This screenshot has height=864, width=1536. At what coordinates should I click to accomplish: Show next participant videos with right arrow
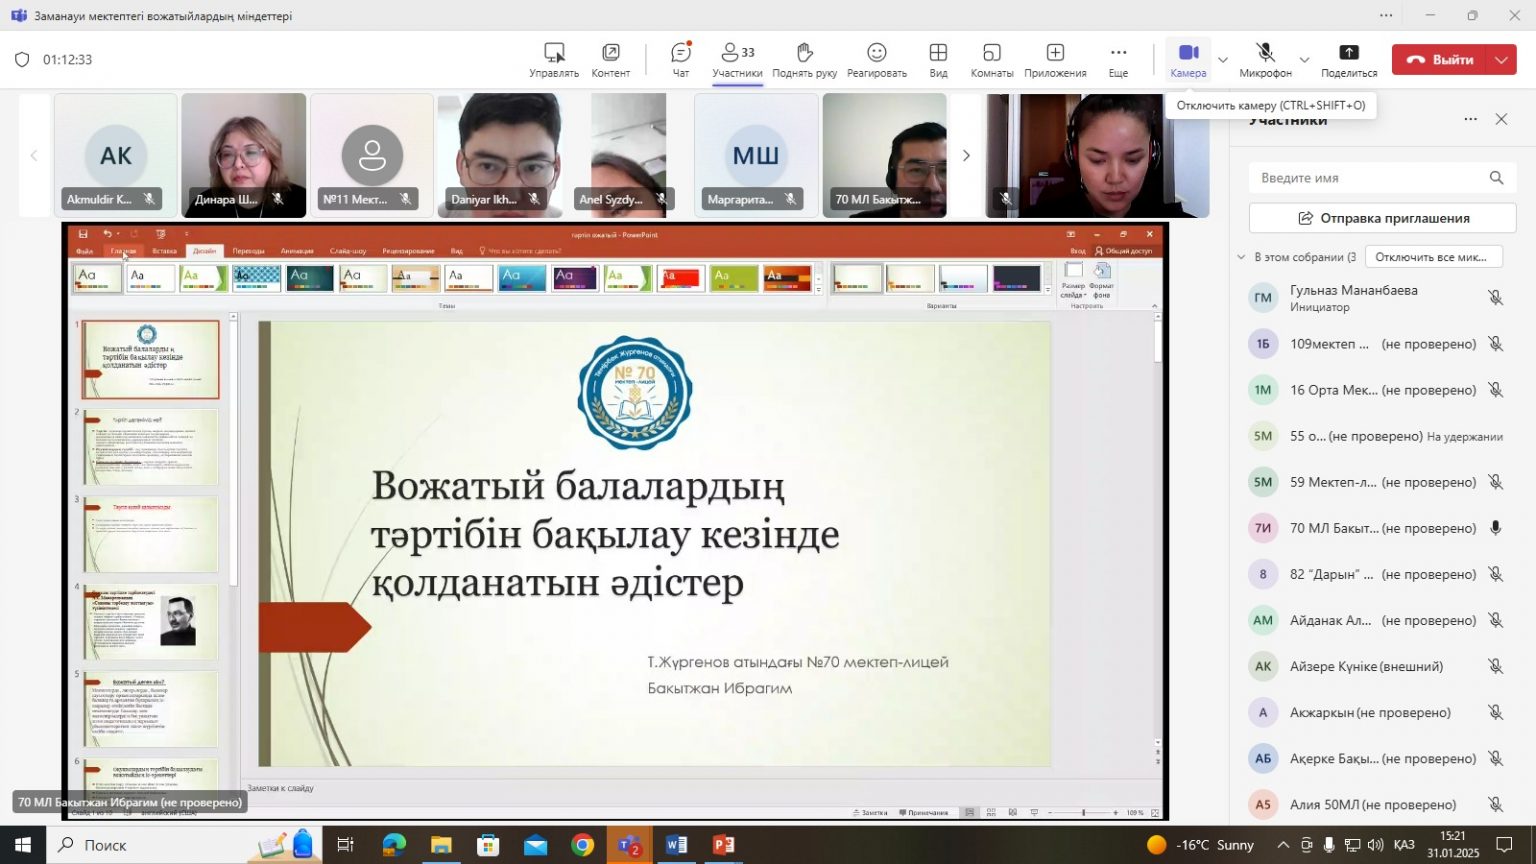tap(966, 155)
